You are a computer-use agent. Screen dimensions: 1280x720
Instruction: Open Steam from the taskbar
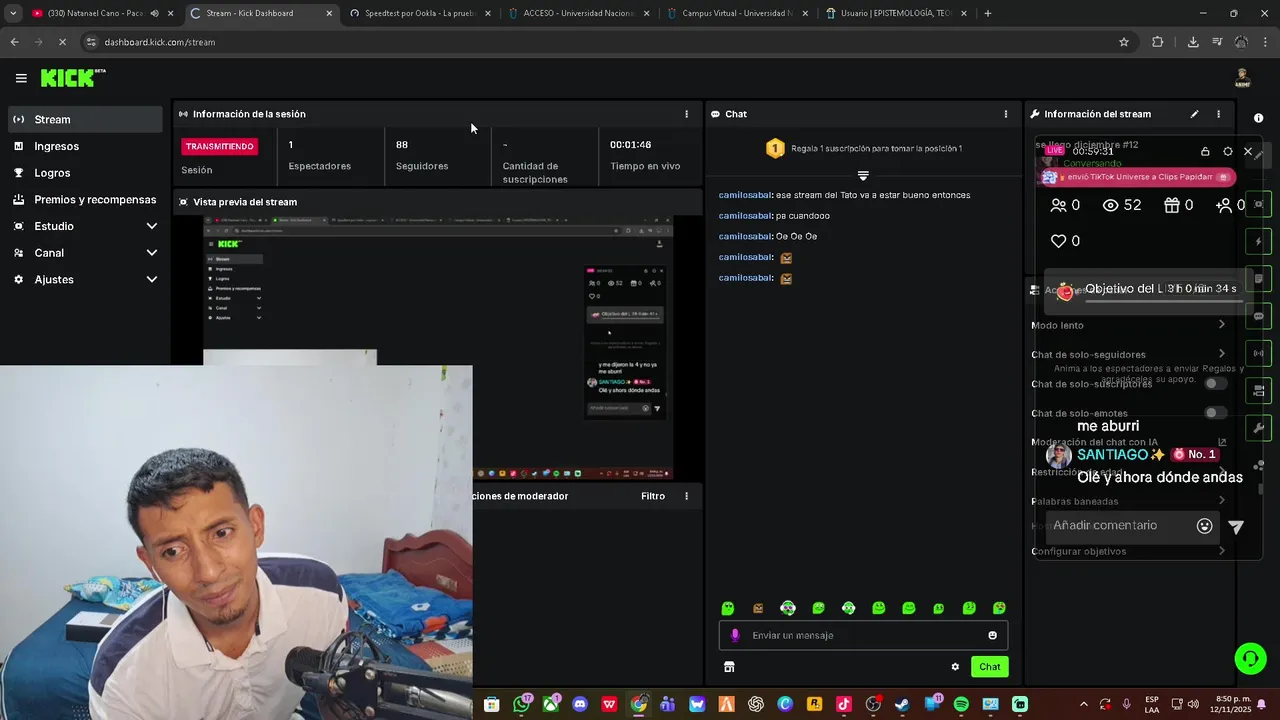click(902, 704)
